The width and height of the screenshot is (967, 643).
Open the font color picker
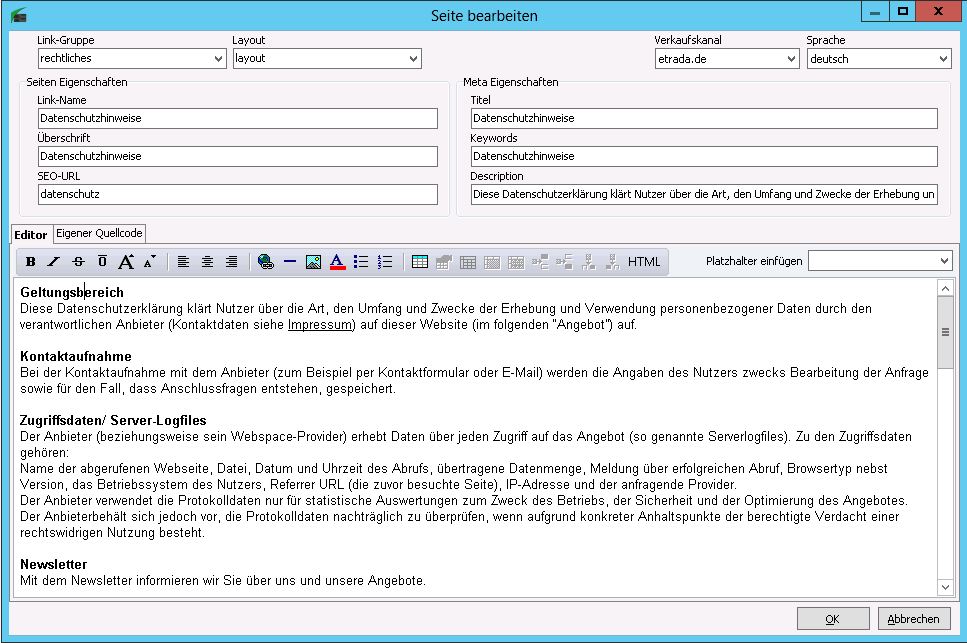click(x=337, y=262)
